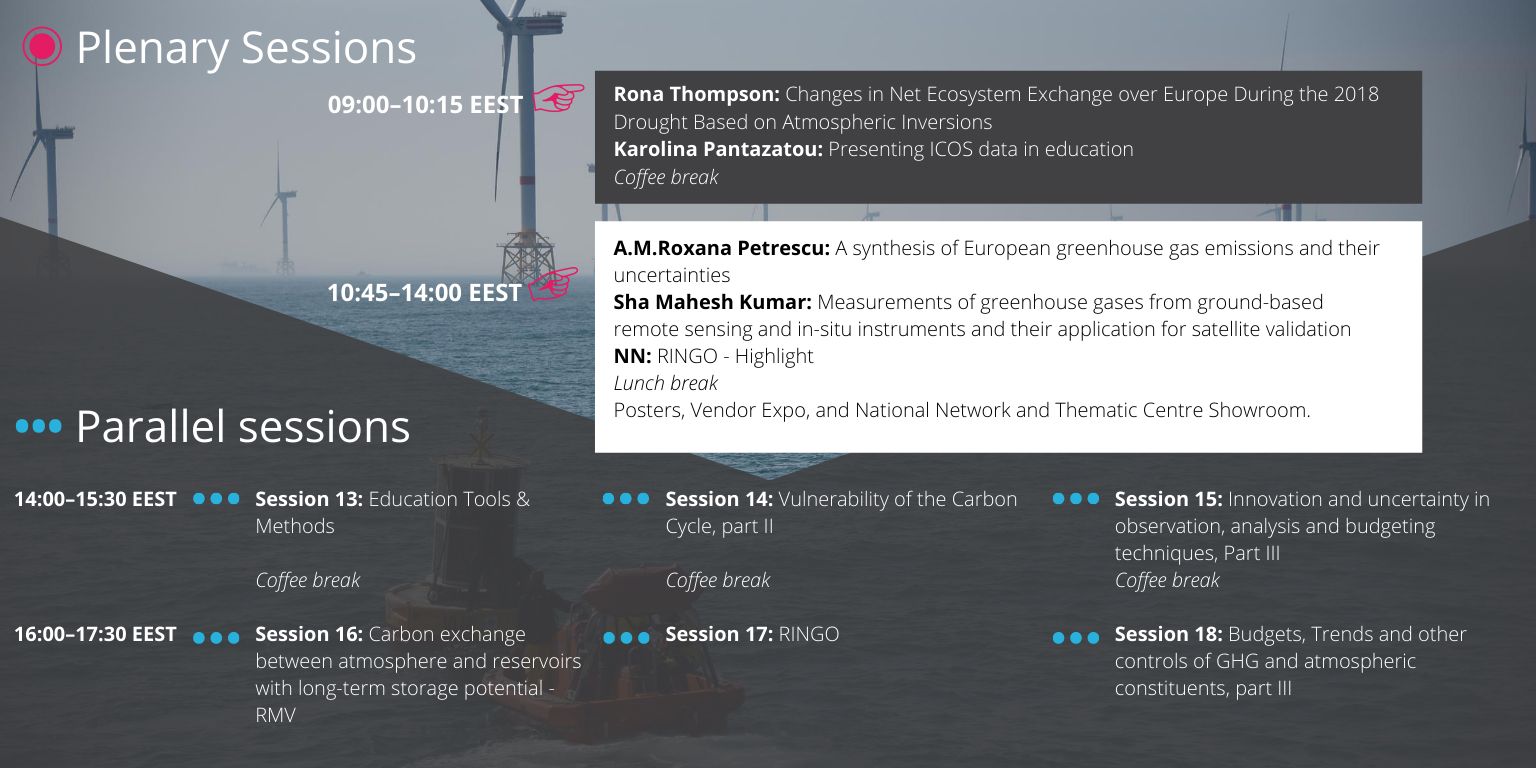
Task: Click the pink circle icon beside Plenary Sessions
Action: [42, 47]
